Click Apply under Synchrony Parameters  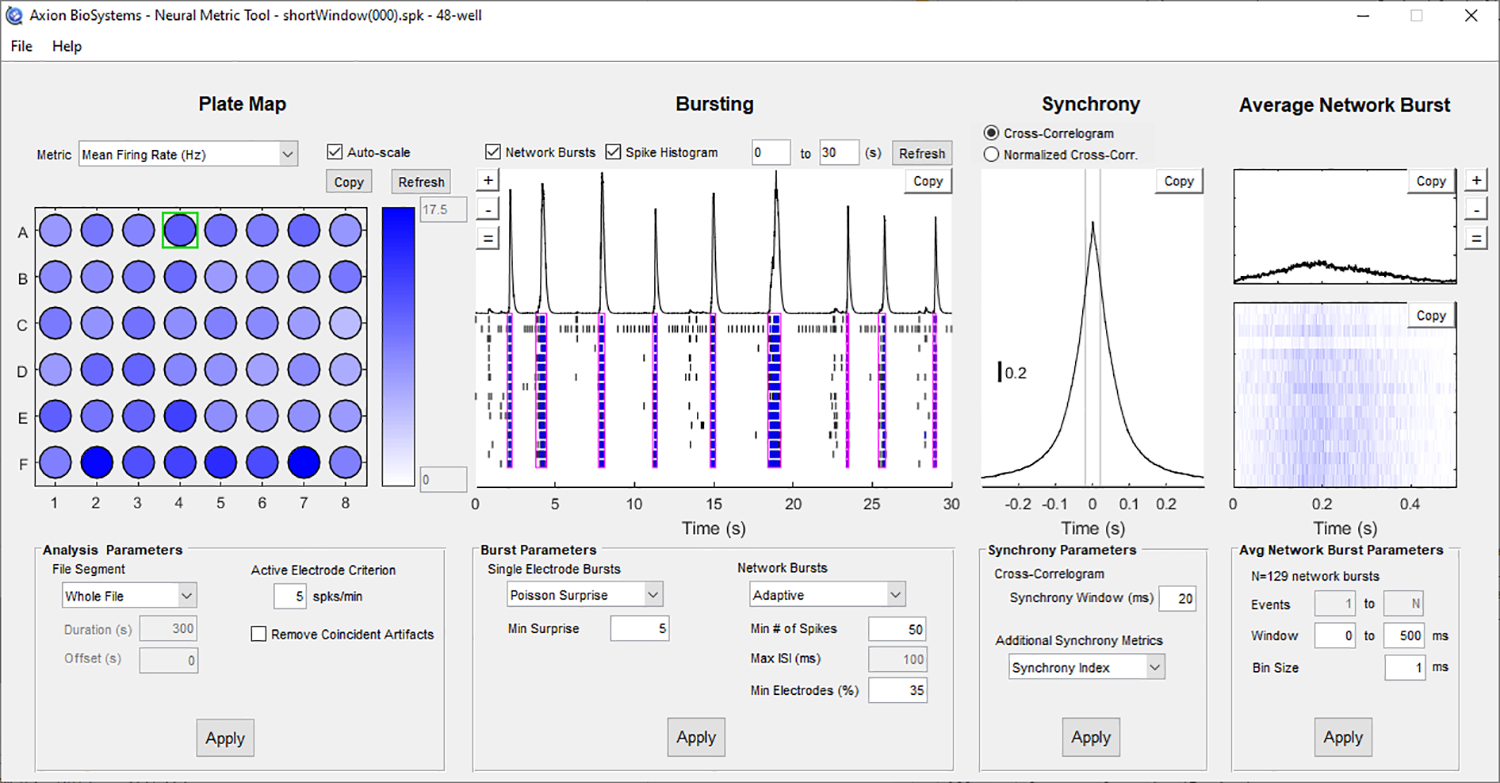(1090, 737)
